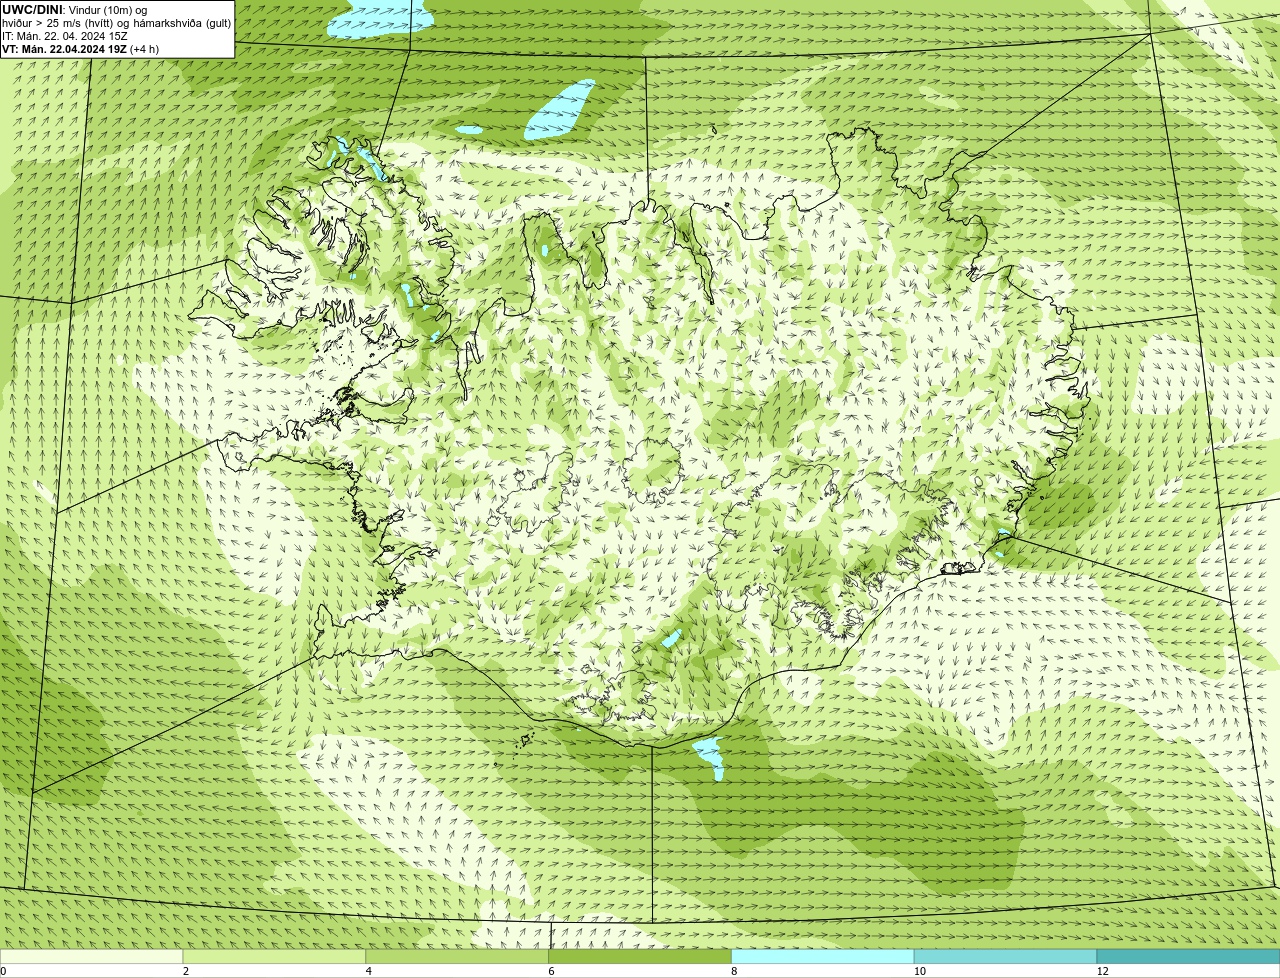Click the teal scale segment above 12 m/s
The image size is (1280, 978).
[x=1188, y=957]
